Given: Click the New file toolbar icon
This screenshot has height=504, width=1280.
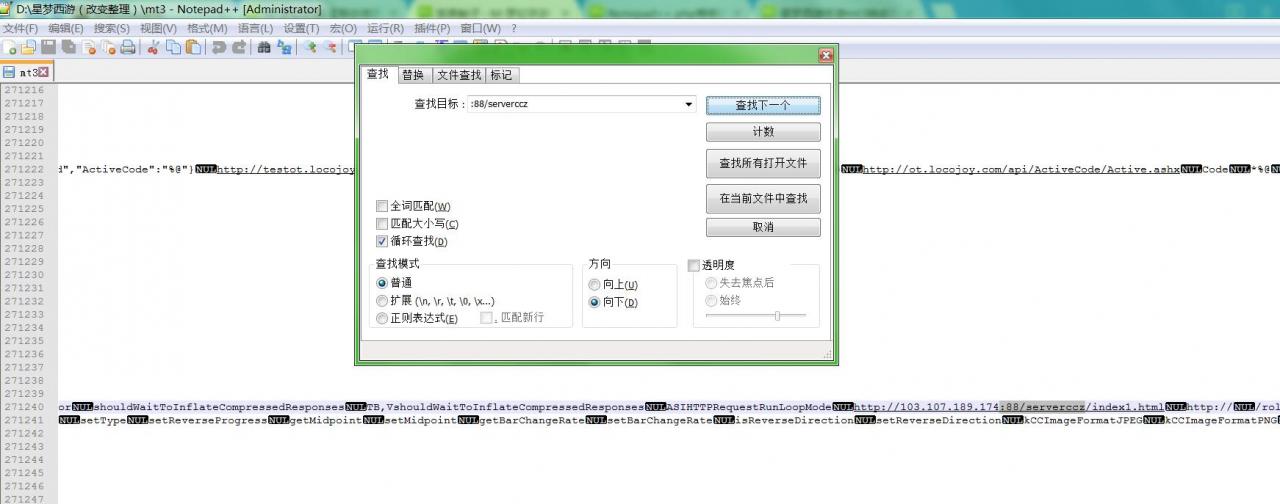Looking at the screenshot, I should 9,47.
